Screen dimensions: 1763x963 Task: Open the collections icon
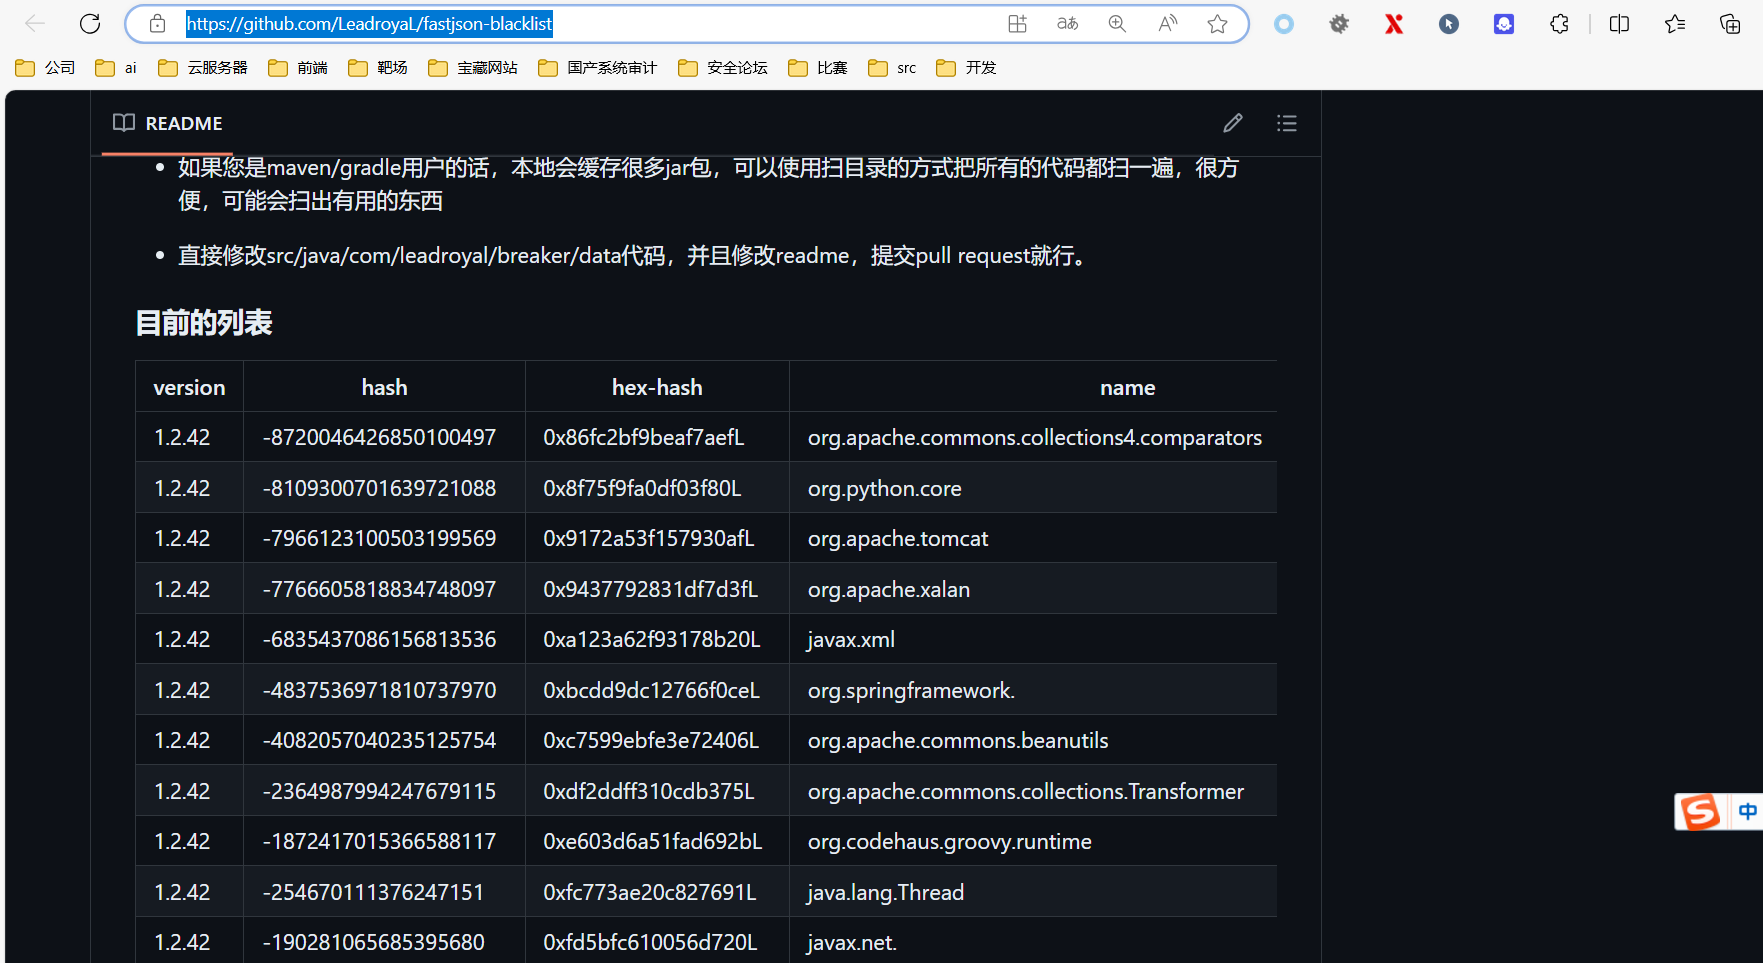(x=1730, y=24)
